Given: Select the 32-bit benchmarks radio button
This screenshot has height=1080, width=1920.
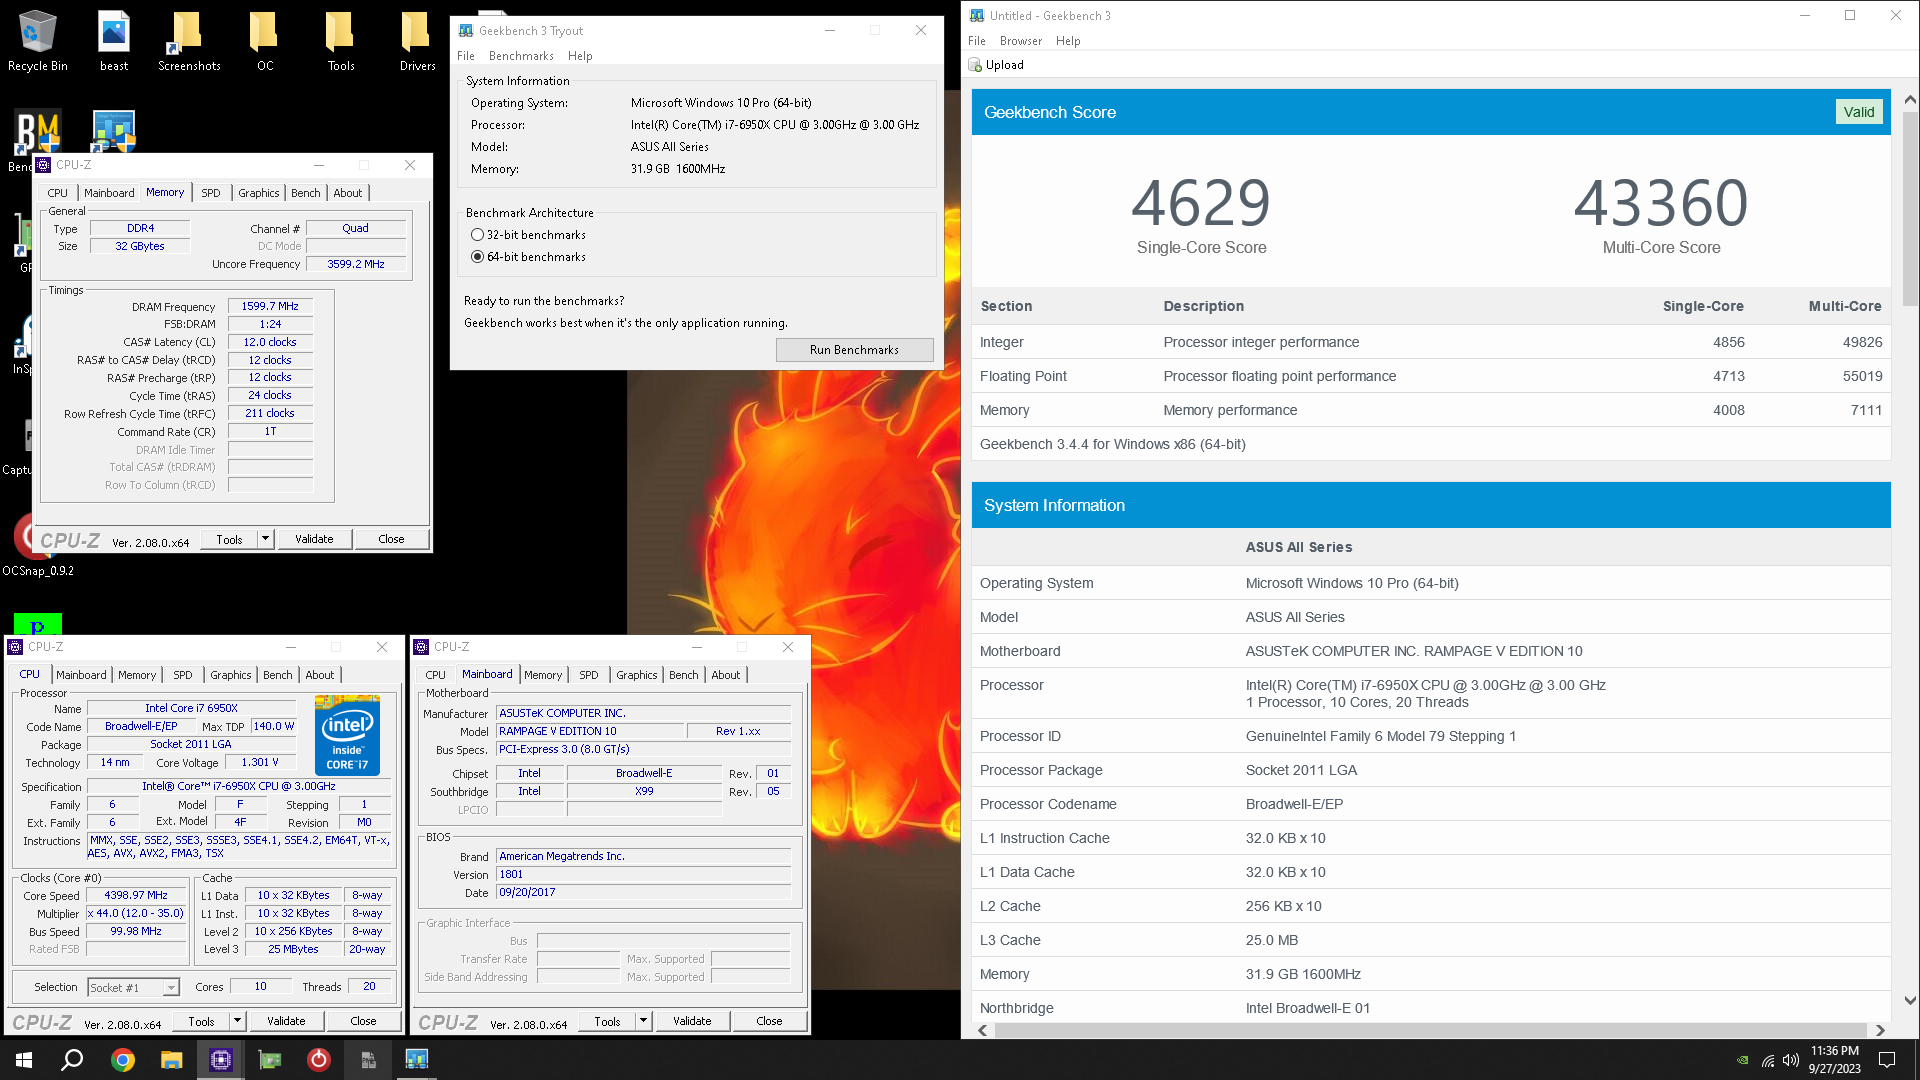Looking at the screenshot, I should tap(477, 235).
